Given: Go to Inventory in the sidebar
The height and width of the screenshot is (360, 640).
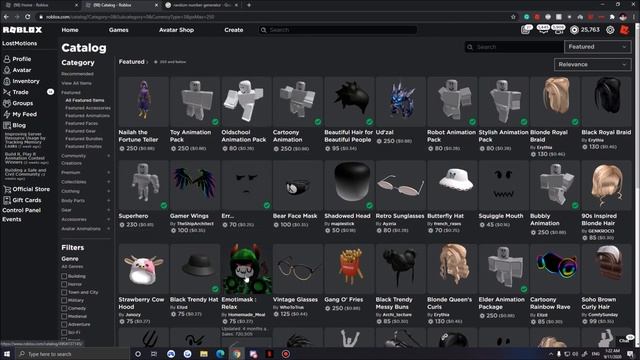Looking at the screenshot, I should pos(21,81).
